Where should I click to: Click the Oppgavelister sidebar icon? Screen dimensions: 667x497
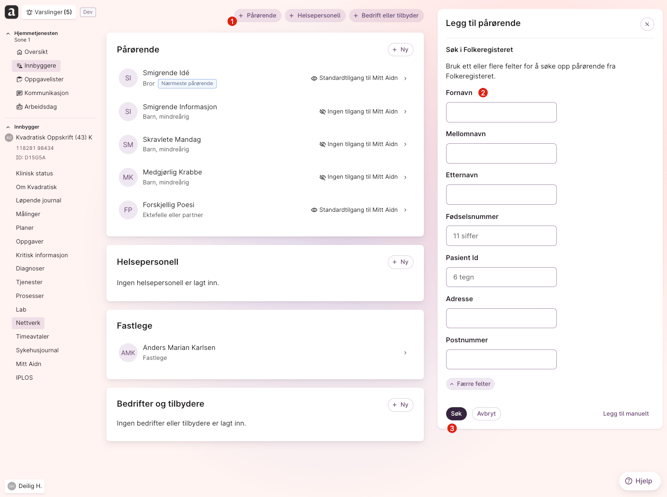(19, 79)
